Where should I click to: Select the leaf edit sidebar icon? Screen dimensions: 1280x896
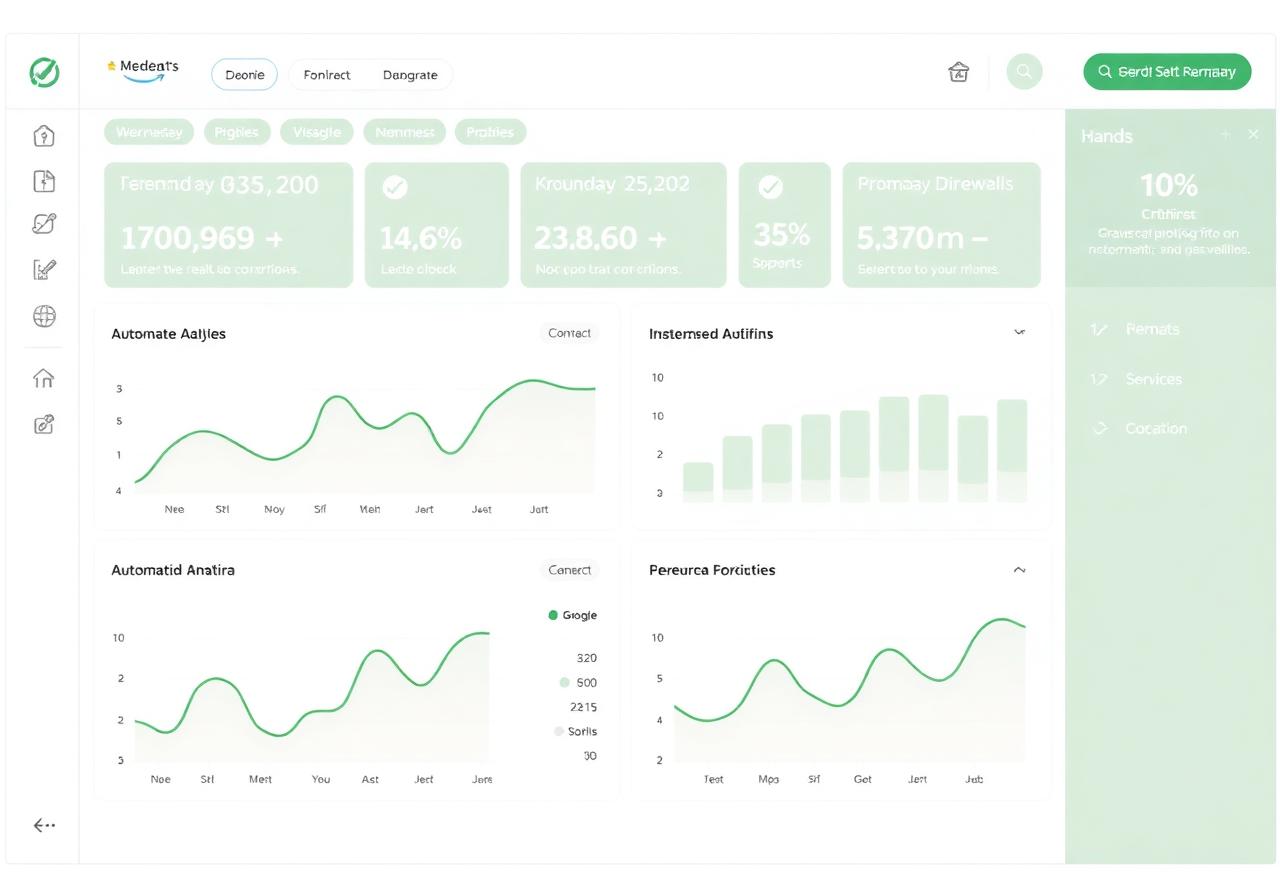click(44, 224)
